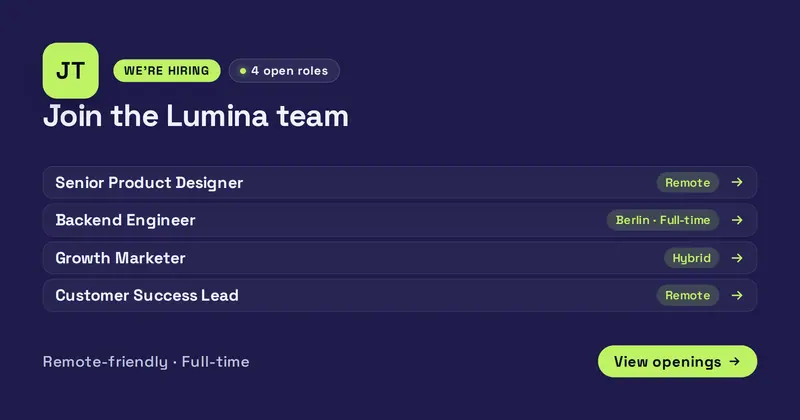Click the green status dot beside open roles

point(243,71)
